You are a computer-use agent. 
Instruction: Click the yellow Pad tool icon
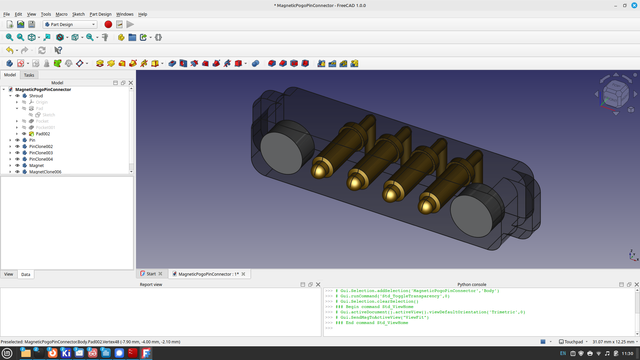point(100,63)
